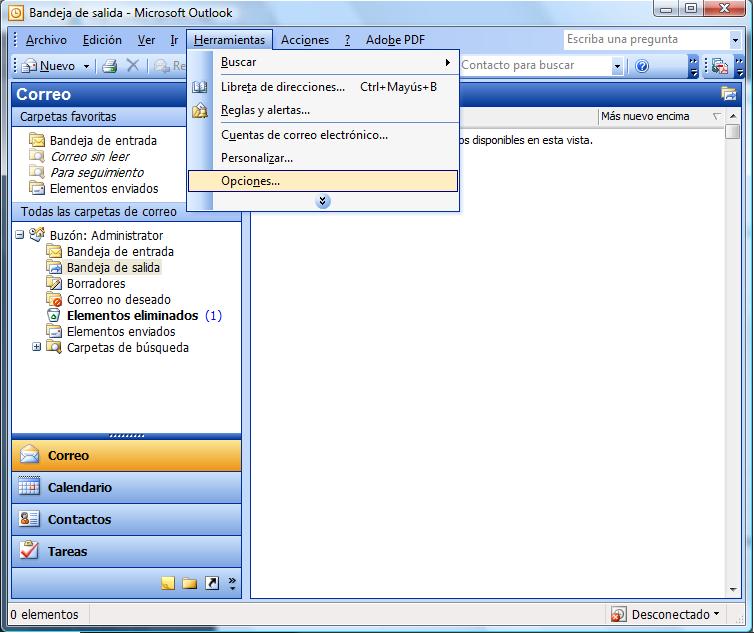Open the Buscar submenu
The image size is (754, 633).
tap(323, 63)
